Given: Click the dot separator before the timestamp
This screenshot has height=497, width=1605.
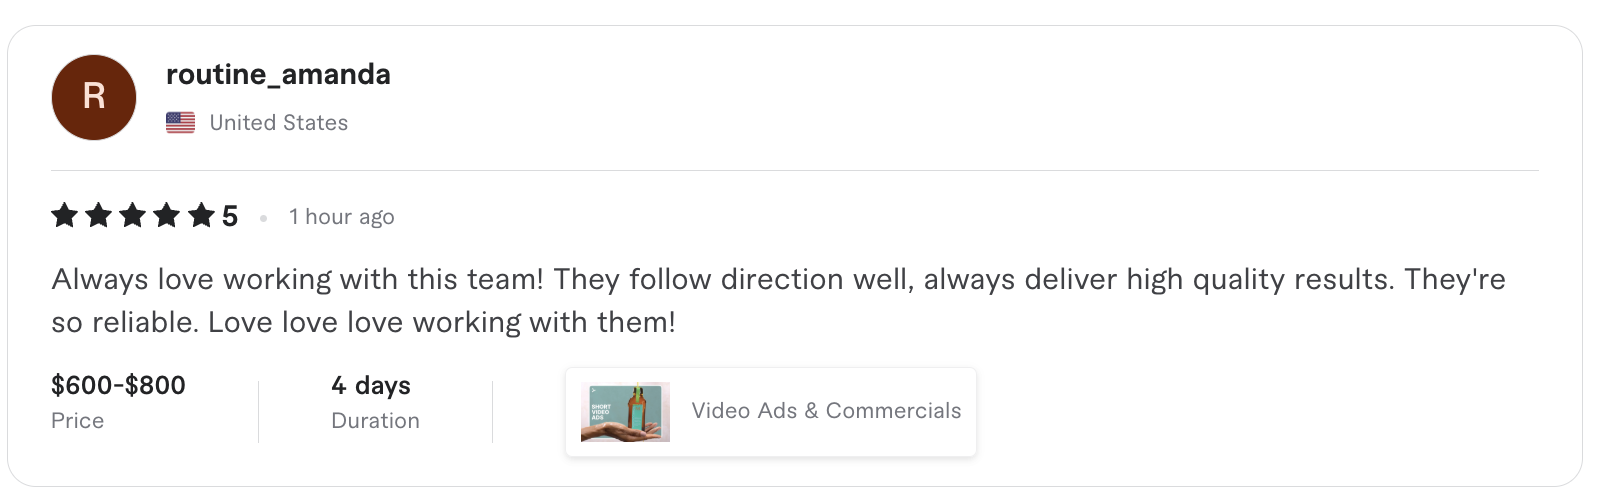Looking at the screenshot, I should point(263,218).
